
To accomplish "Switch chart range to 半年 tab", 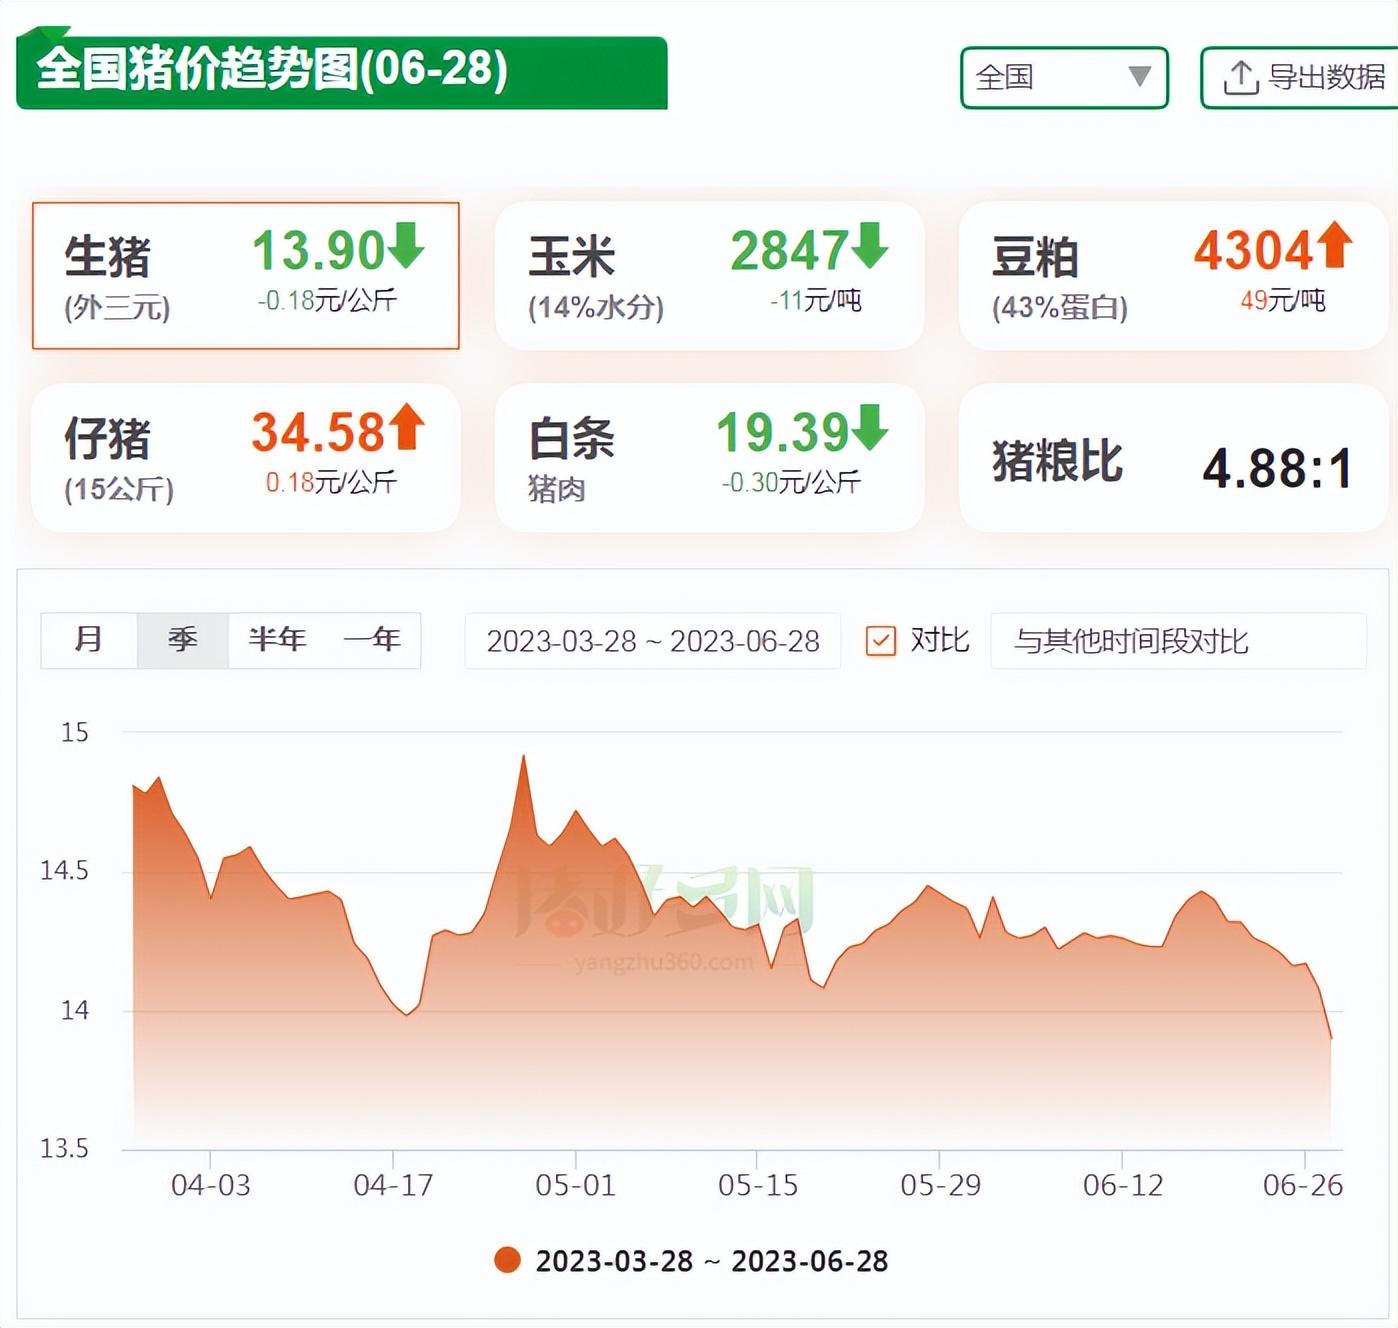I will pos(277,640).
